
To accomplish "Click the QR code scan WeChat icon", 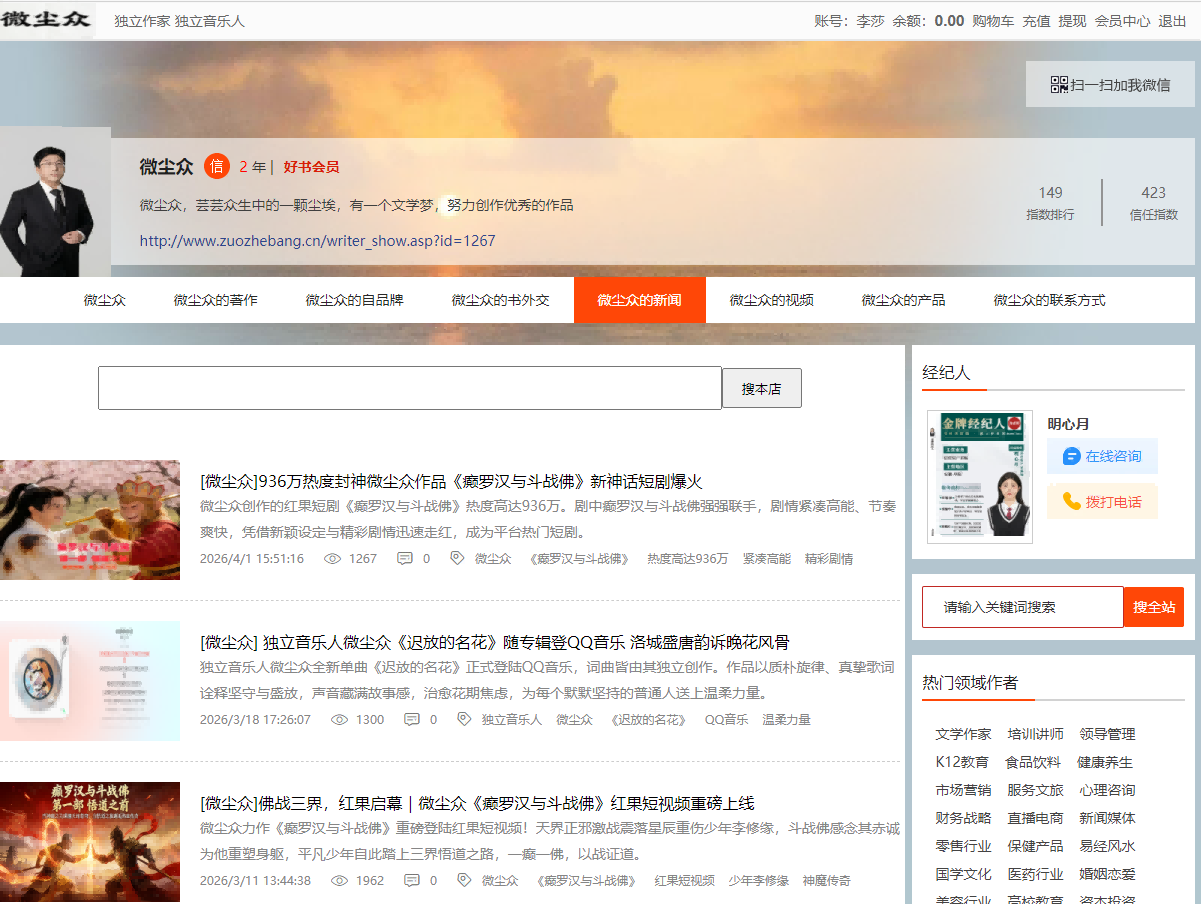I will [1059, 85].
